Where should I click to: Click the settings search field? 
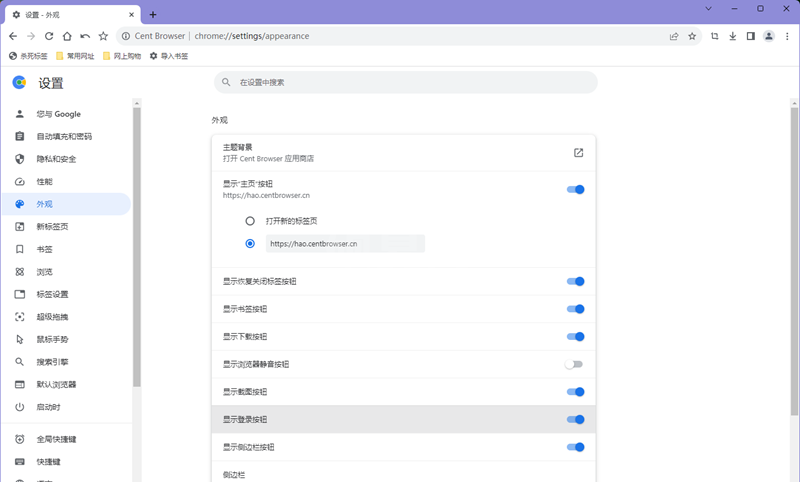406,82
